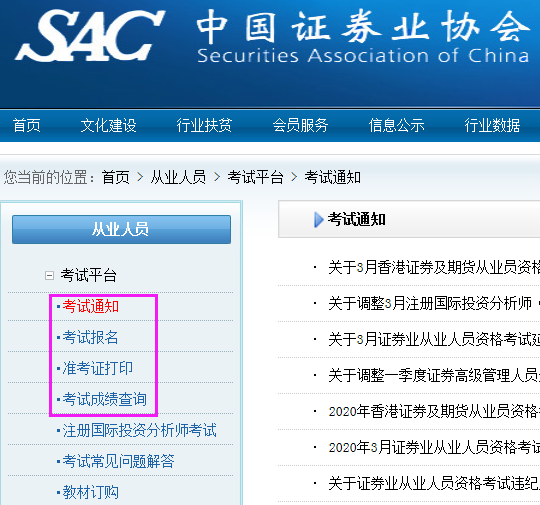Click the SAC logo in header
This screenshot has width=540, height=505.
coord(90,36)
